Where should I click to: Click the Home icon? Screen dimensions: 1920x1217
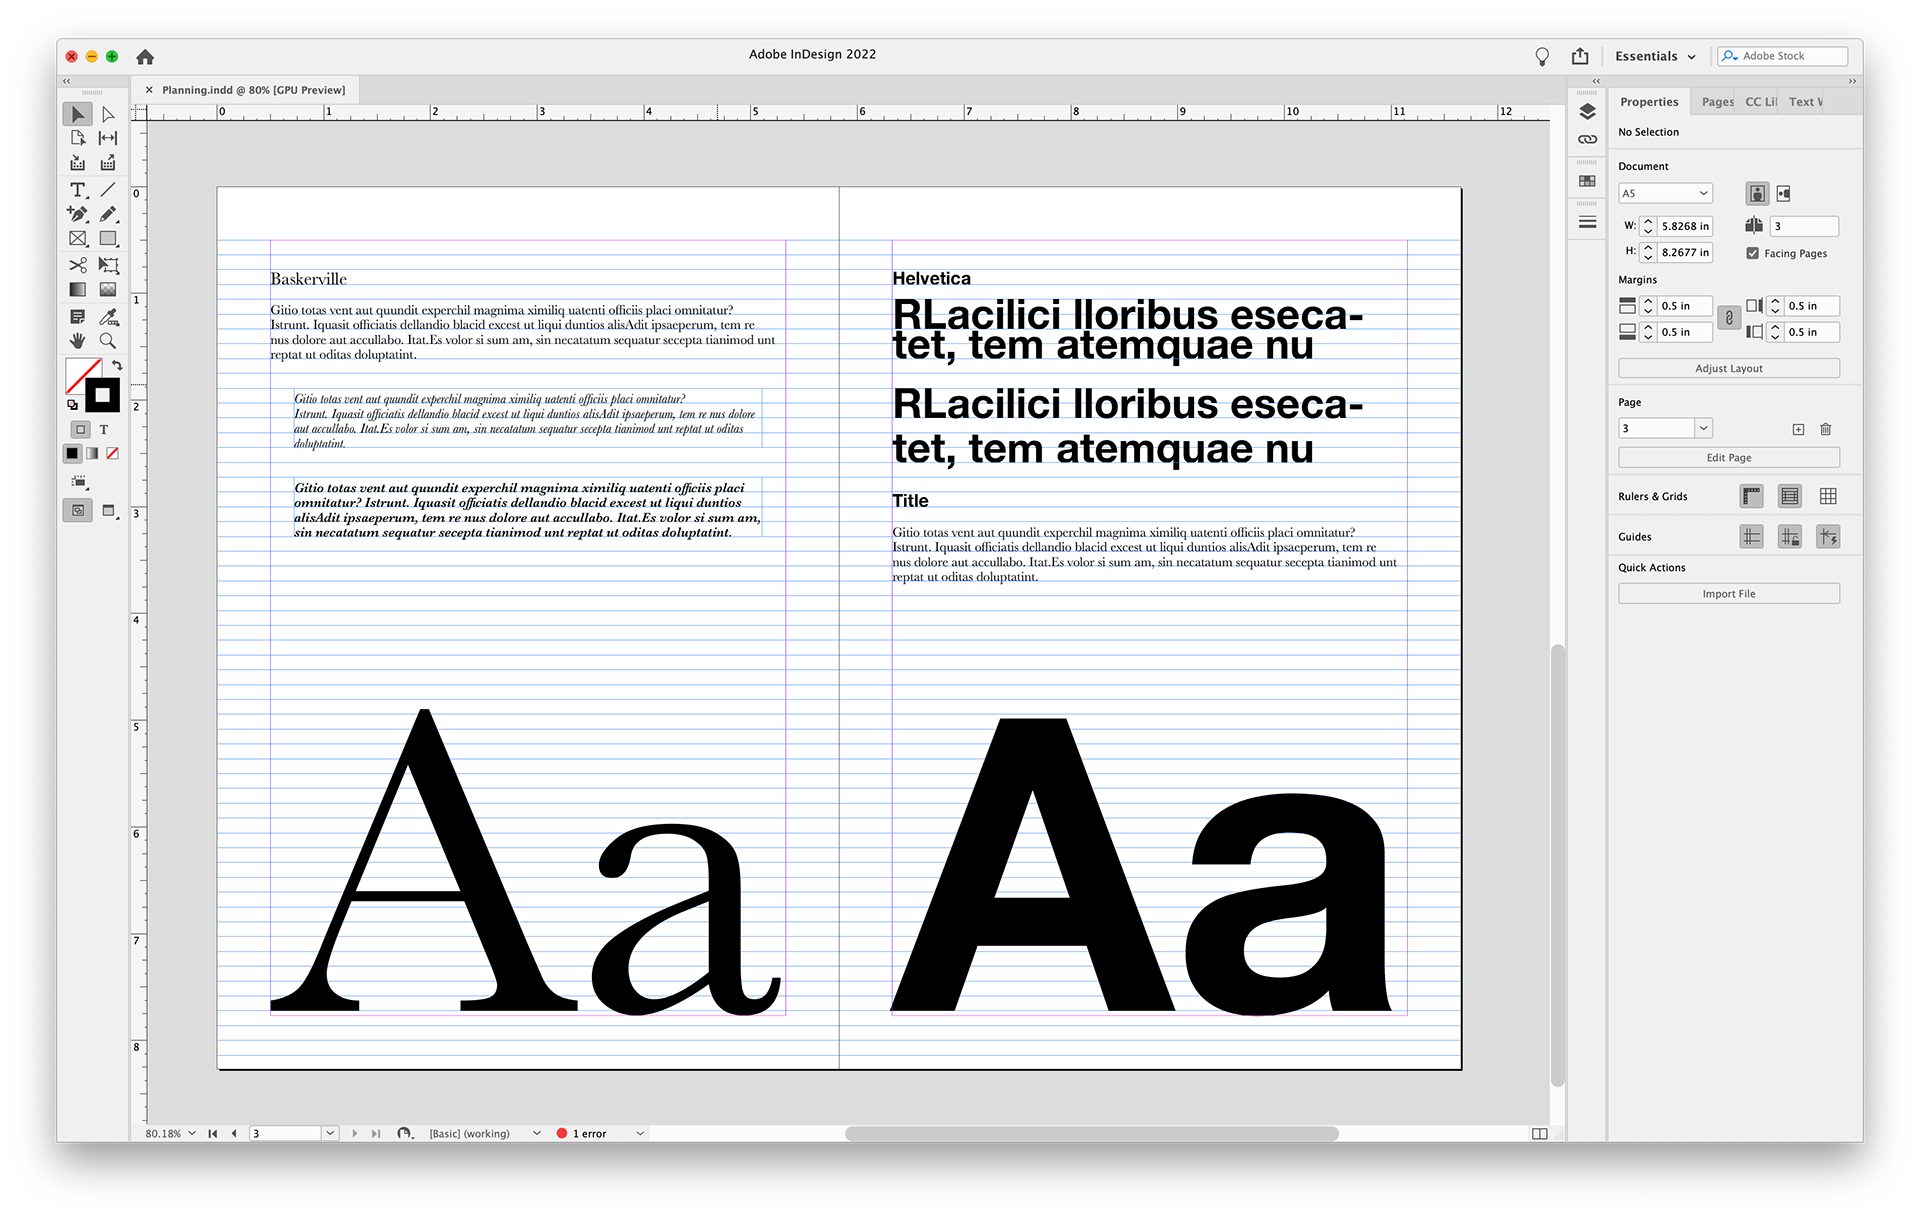(x=145, y=57)
